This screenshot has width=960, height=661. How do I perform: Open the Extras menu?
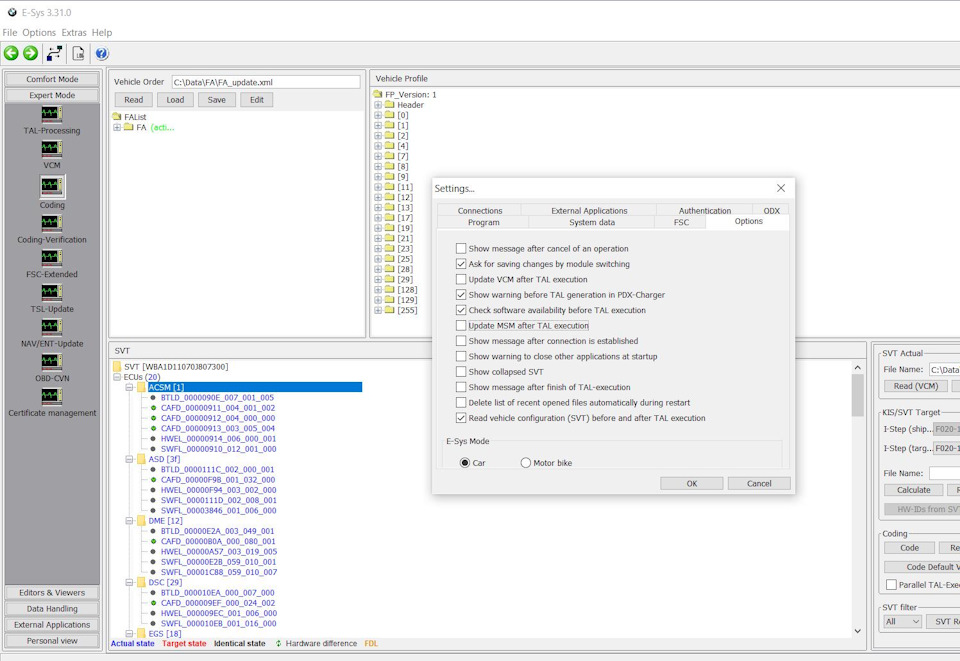coord(74,32)
